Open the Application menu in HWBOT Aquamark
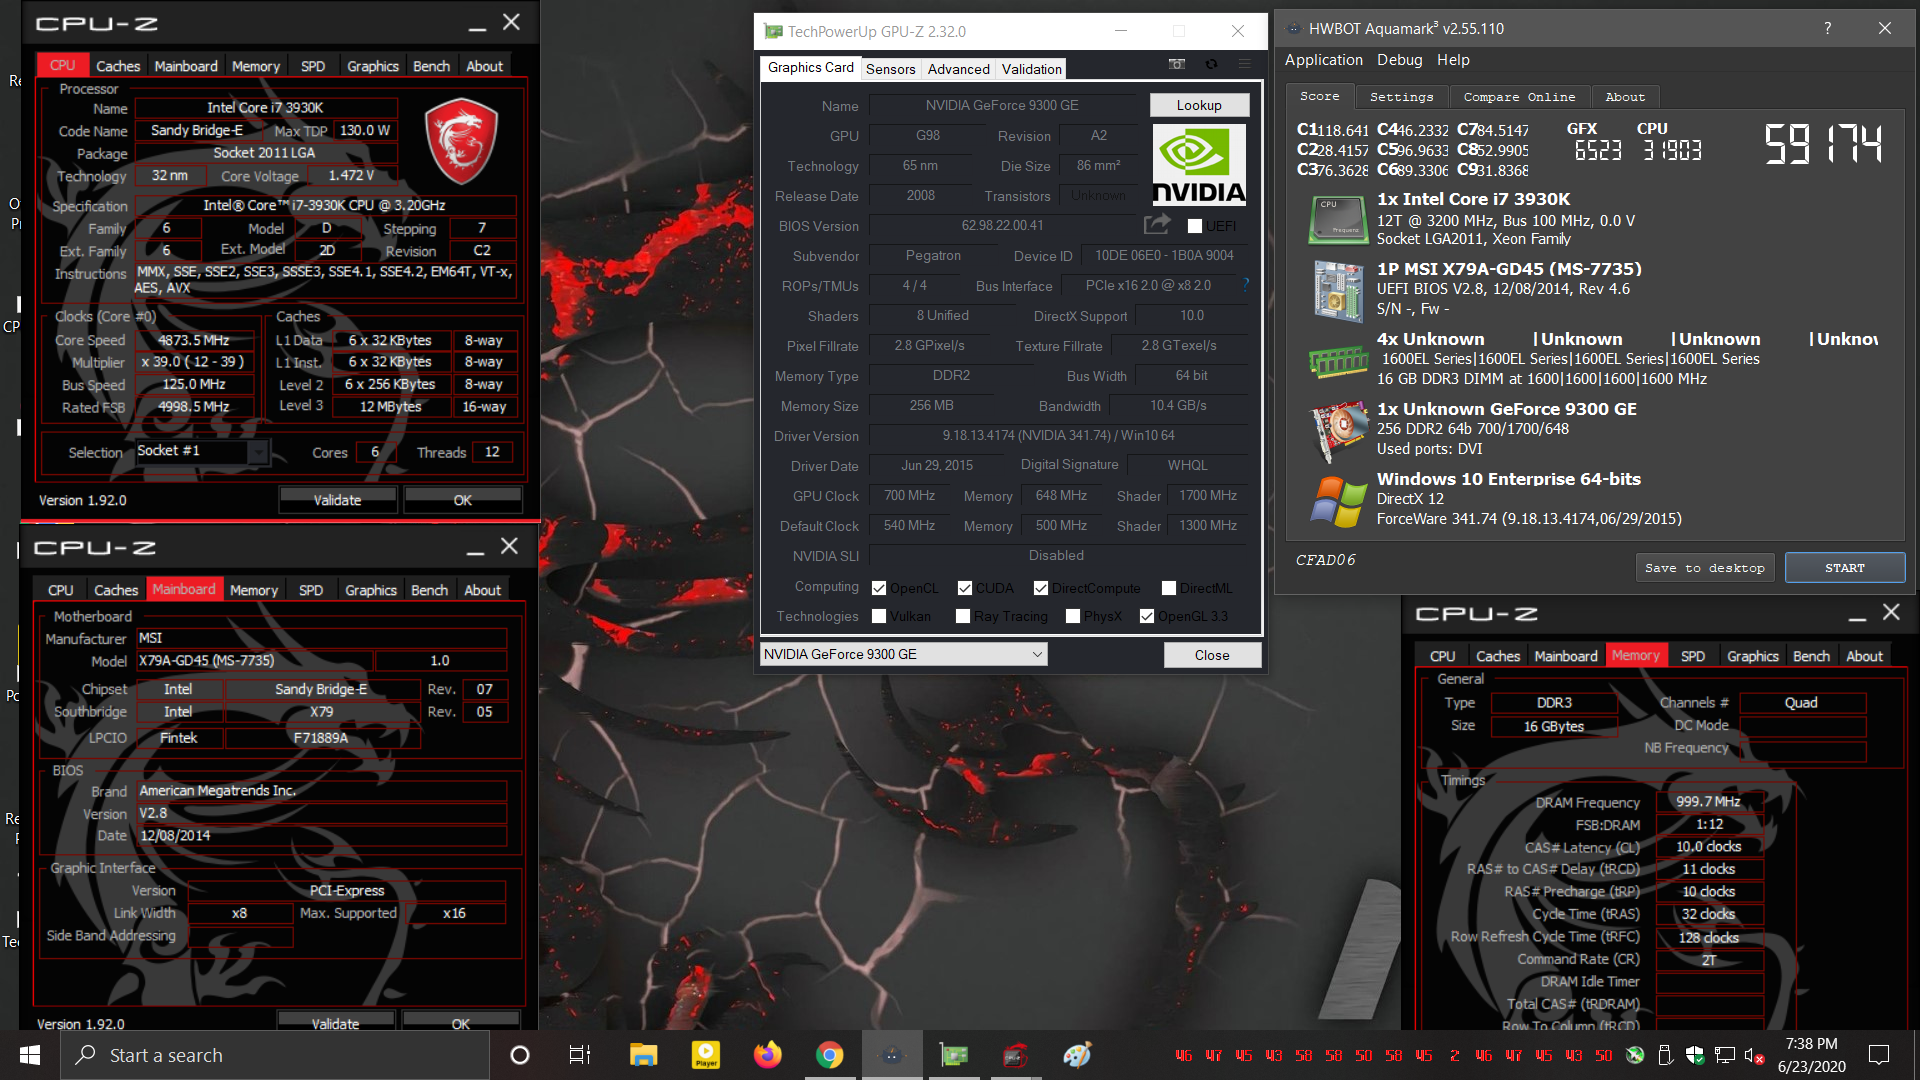 tap(1323, 60)
